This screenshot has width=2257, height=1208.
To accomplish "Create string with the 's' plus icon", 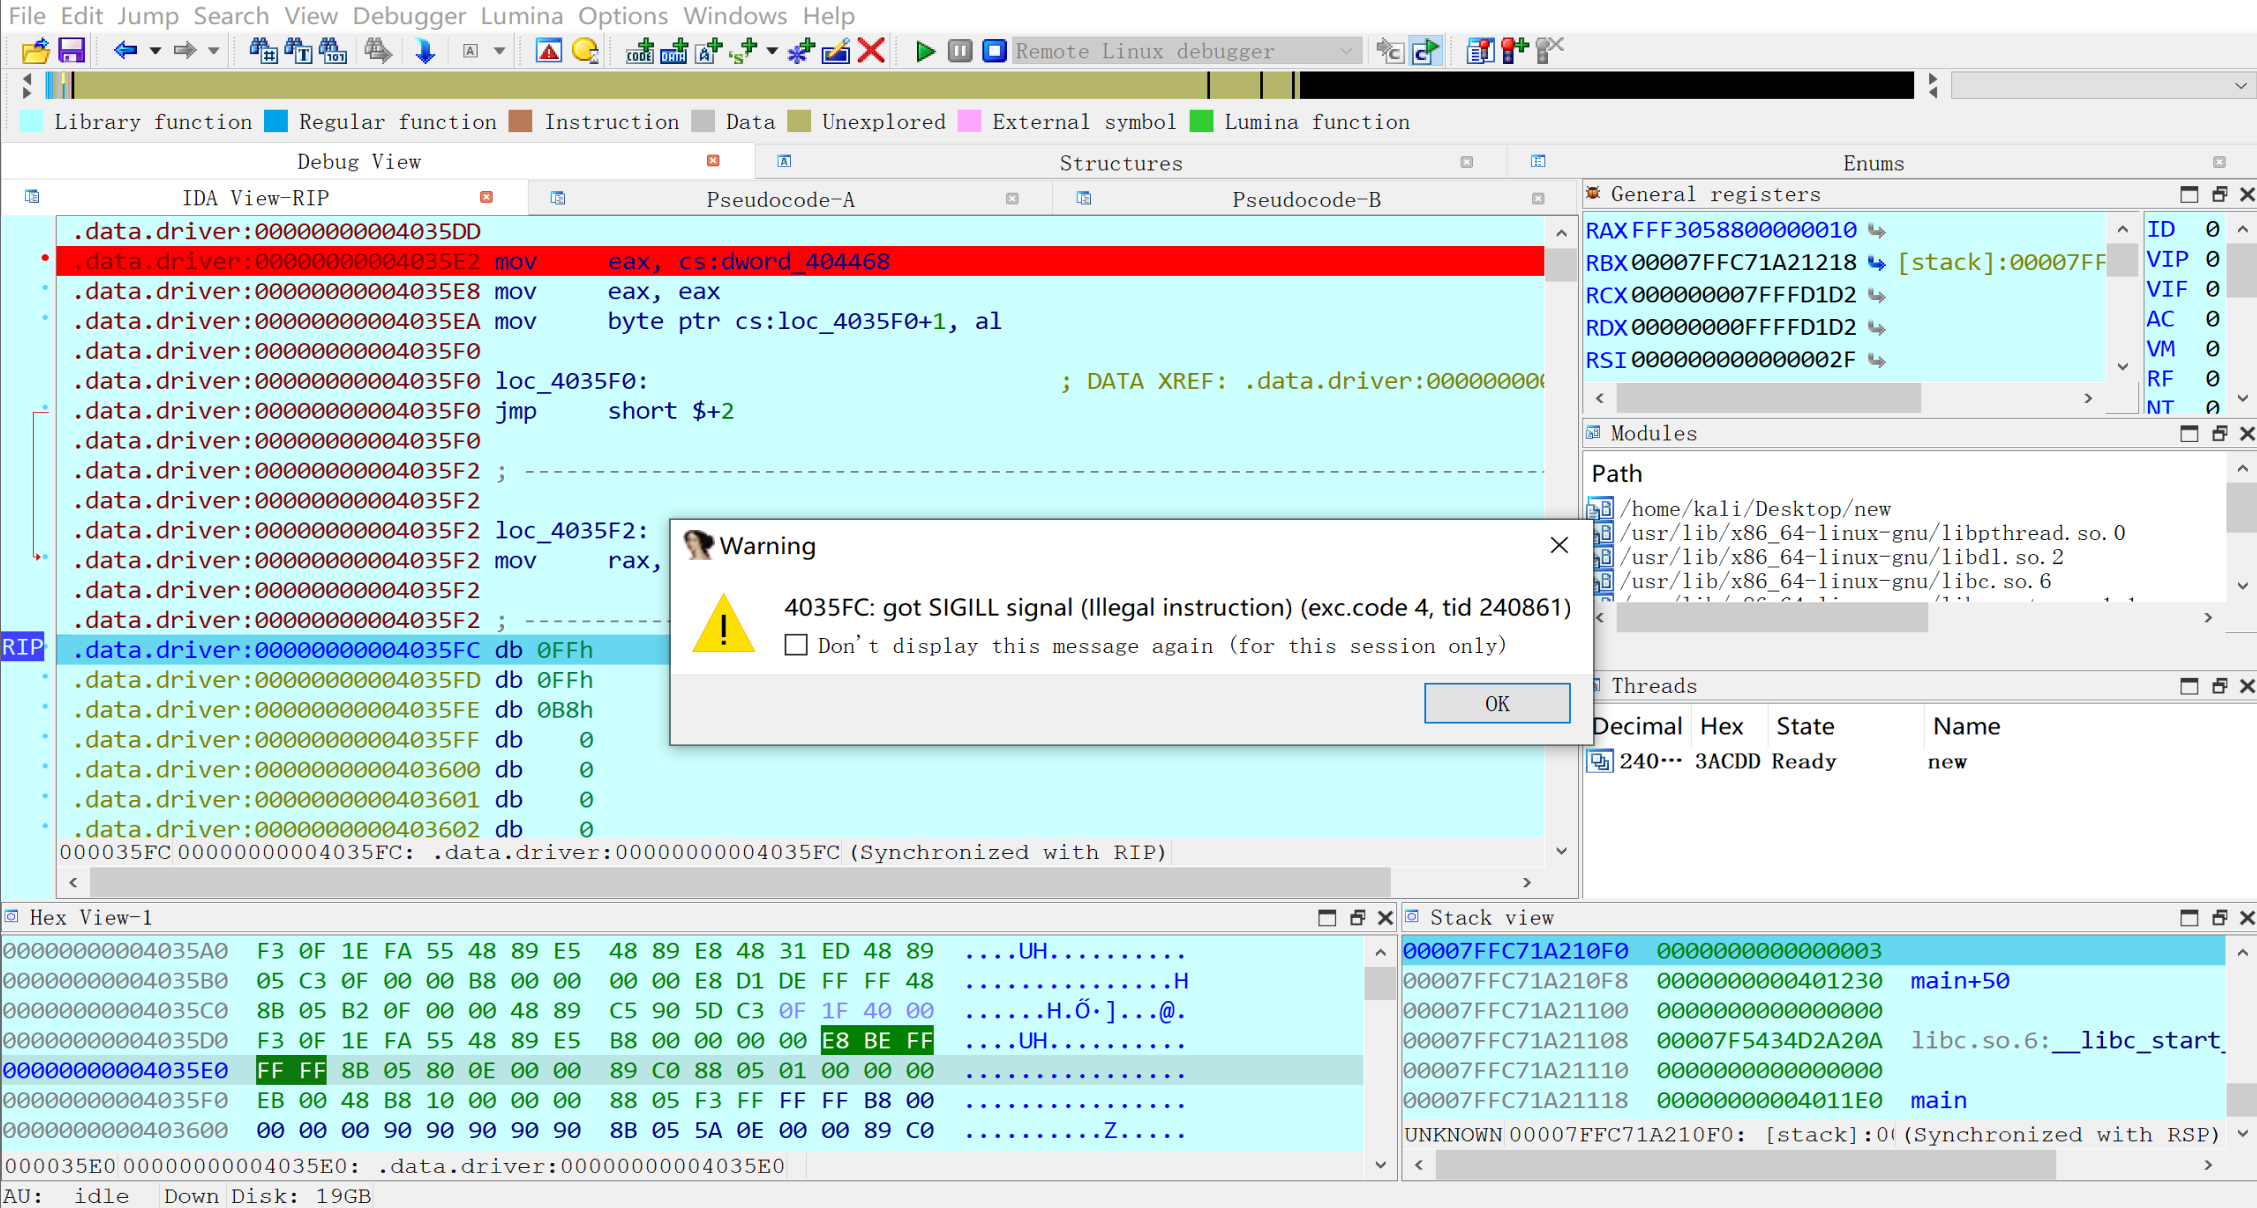I will click(743, 50).
